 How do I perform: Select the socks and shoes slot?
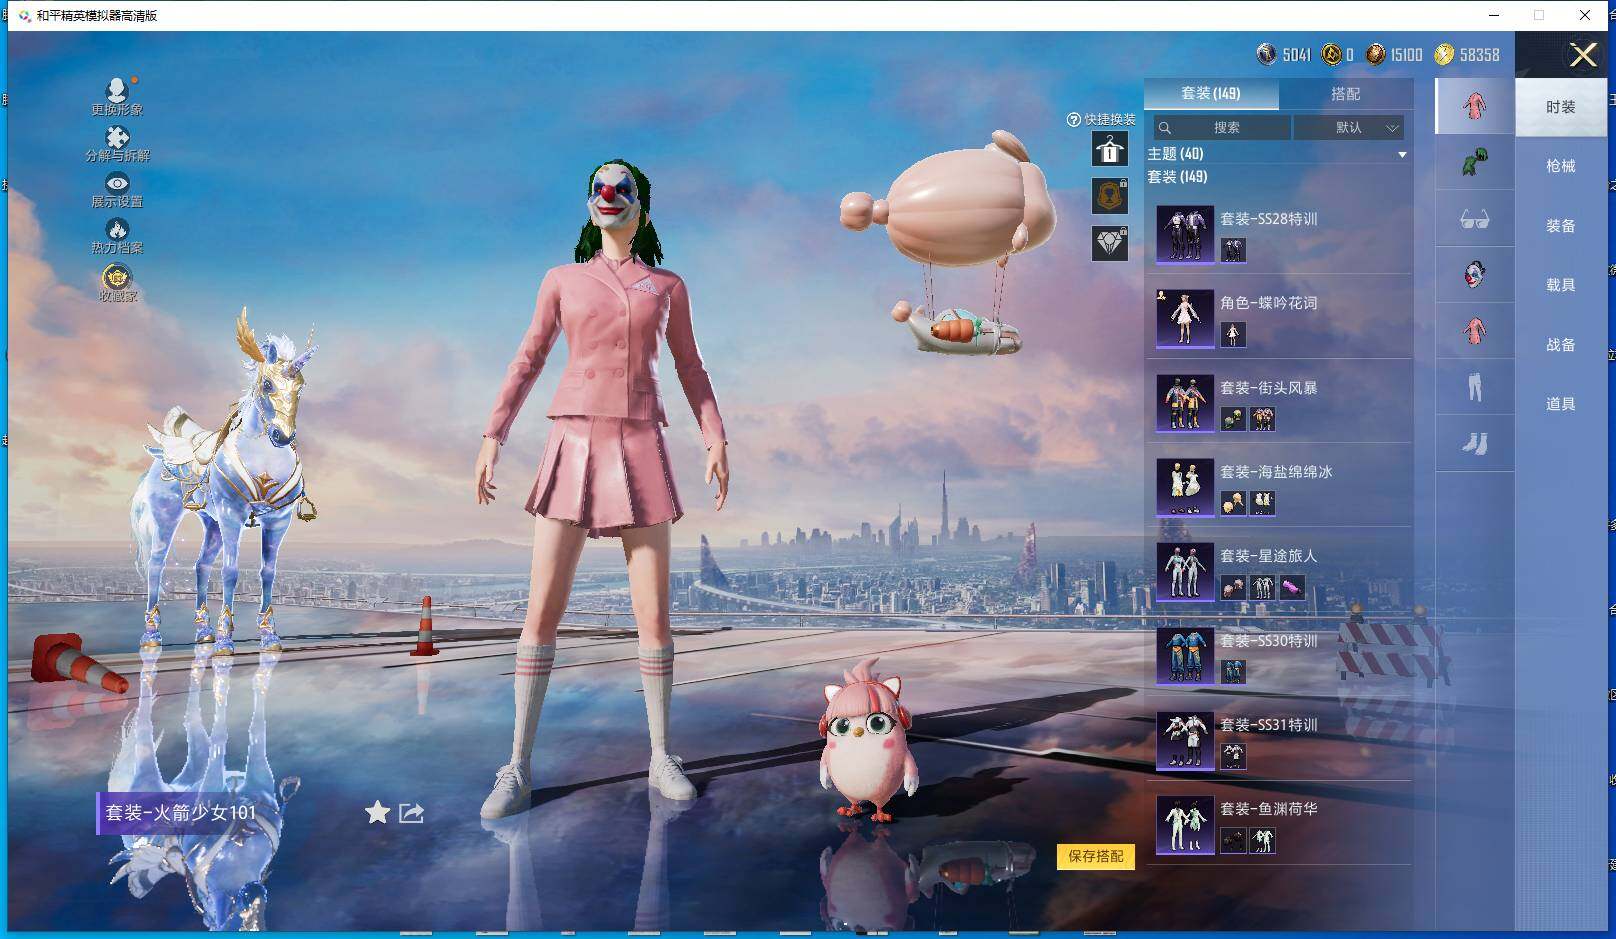pyautogui.click(x=1475, y=442)
